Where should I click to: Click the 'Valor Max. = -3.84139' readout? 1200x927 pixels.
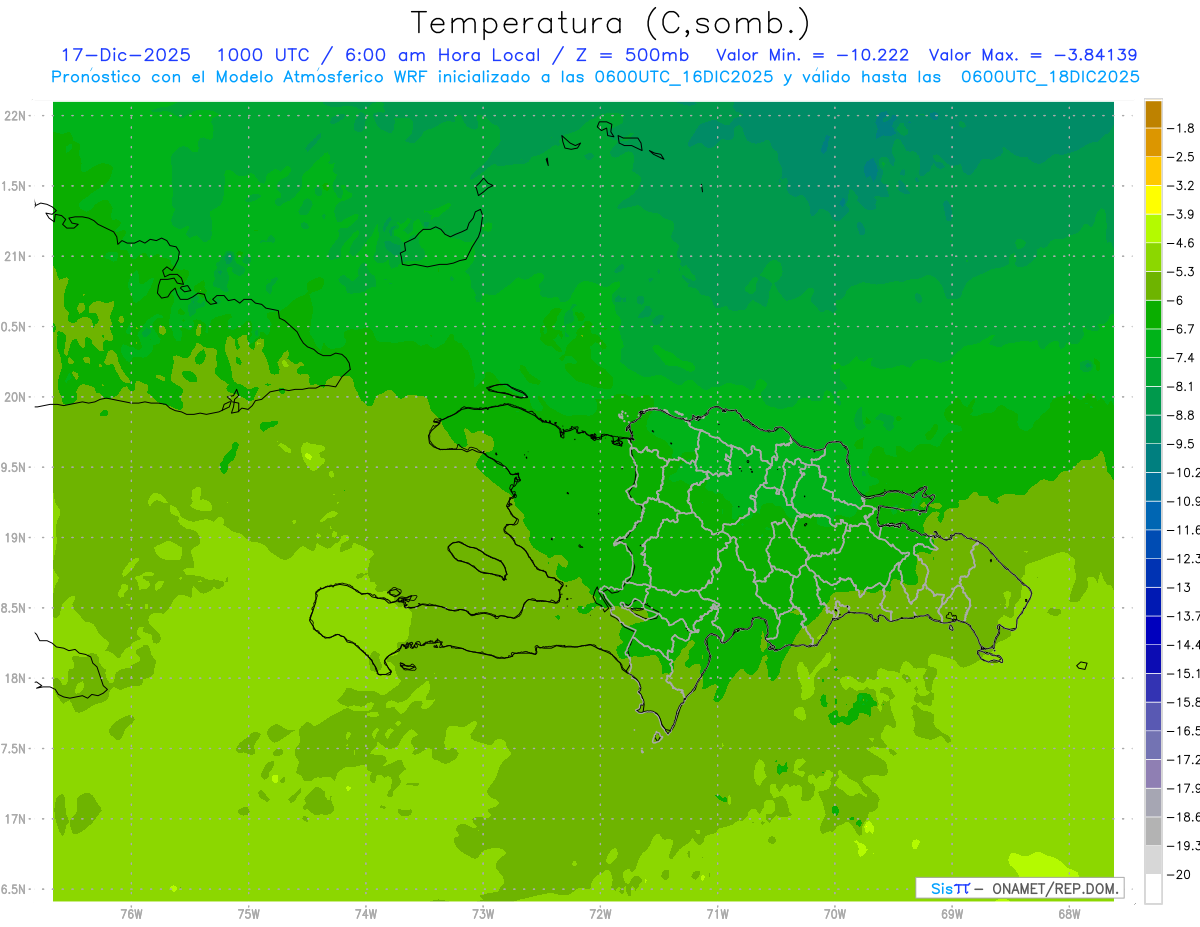point(1033,55)
